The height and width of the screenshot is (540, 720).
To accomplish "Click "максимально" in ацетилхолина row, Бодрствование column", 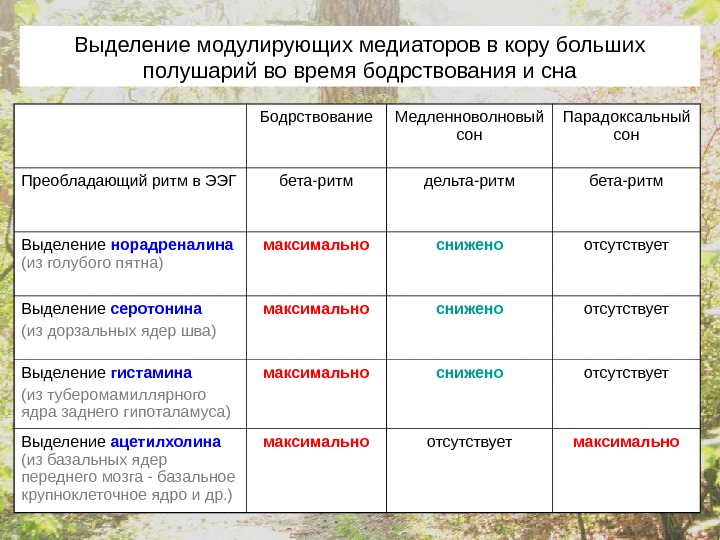I will click(316, 442).
